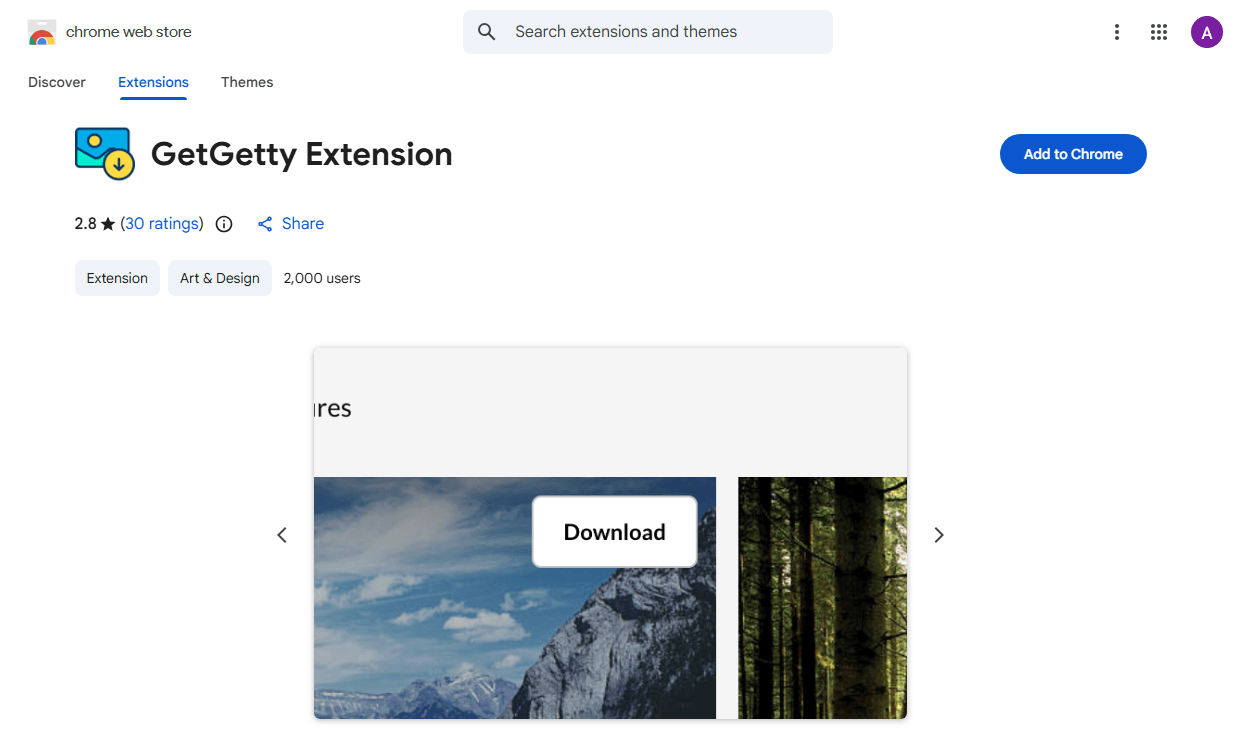Open the 30 ratings link
This screenshot has width=1234, height=735.
click(162, 224)
